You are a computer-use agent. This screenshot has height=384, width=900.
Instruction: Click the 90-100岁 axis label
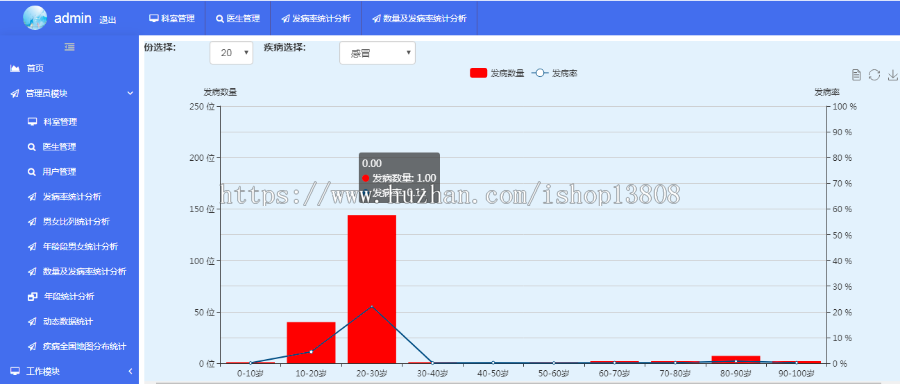(x=796, y=374)
